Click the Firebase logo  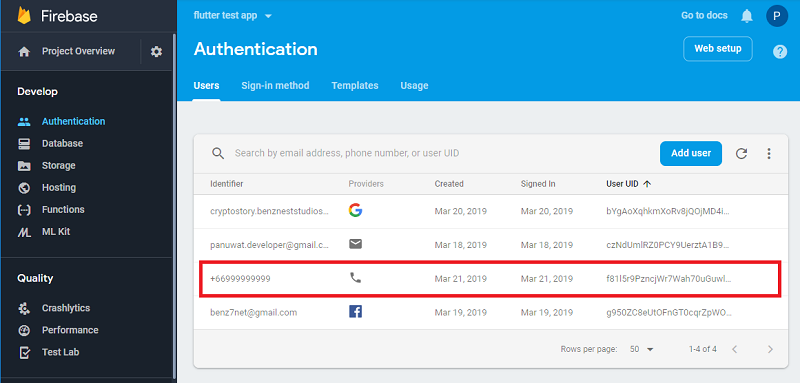(24, 16)
